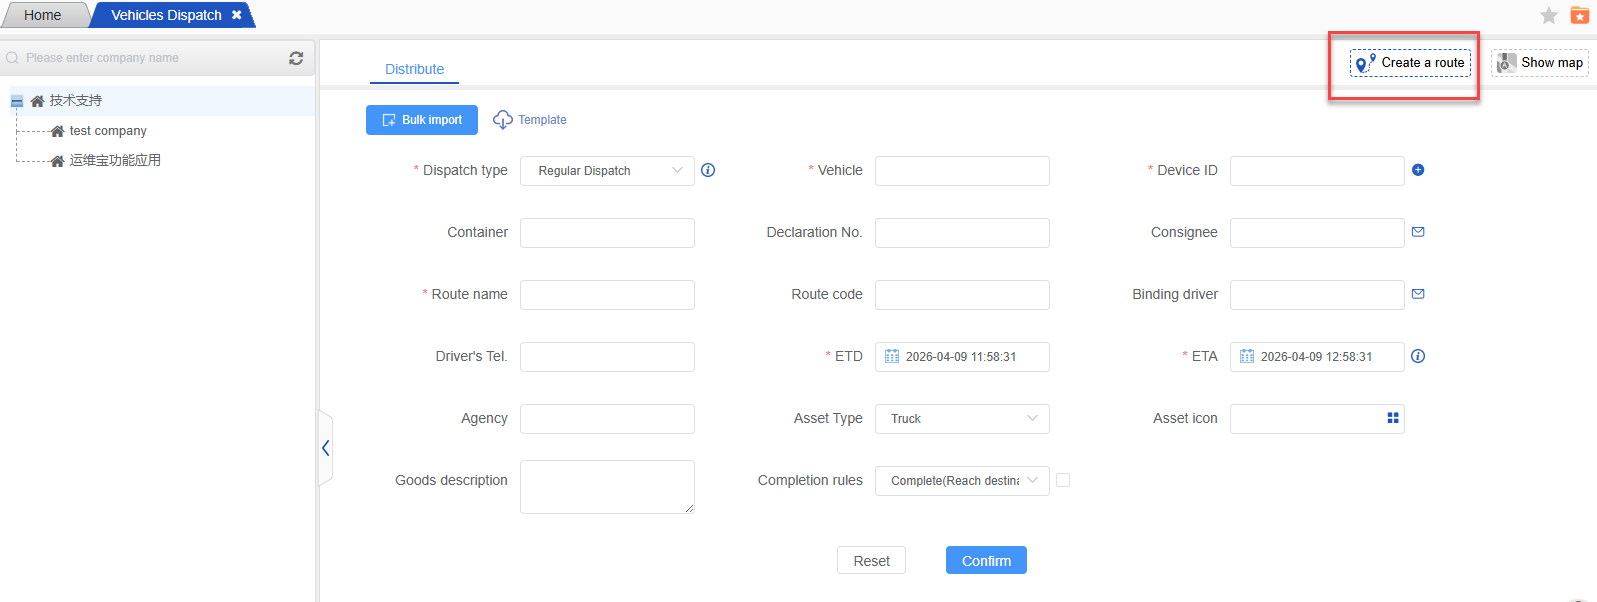
Task: Open the ETD calendar date picker
Action: point(892,357)
